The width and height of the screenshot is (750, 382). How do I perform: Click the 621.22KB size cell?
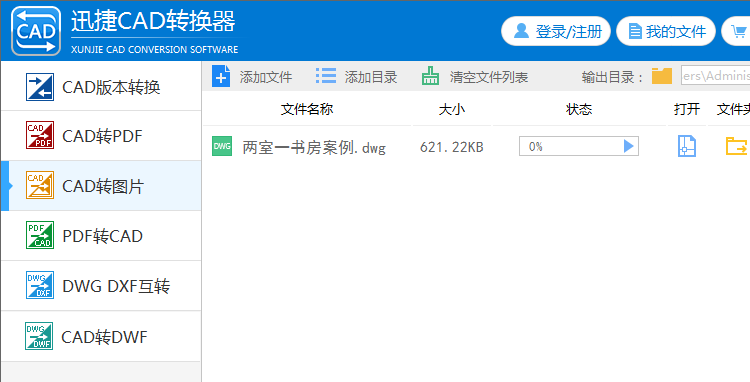[x=452, y=147]
